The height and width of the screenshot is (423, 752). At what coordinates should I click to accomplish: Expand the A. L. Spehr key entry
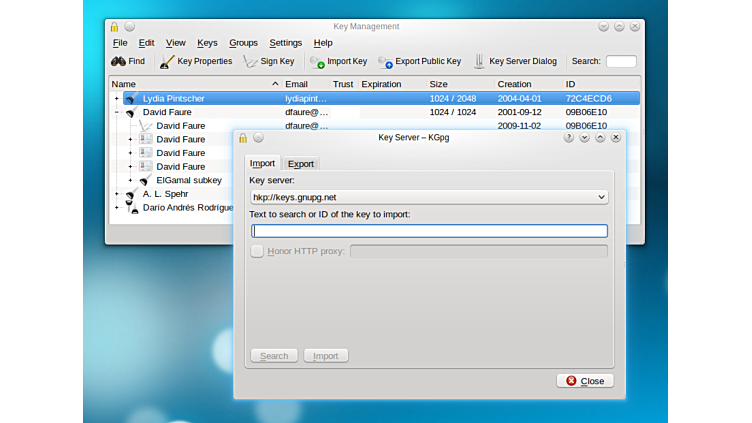pyautogui.click(x=116, y=194)
